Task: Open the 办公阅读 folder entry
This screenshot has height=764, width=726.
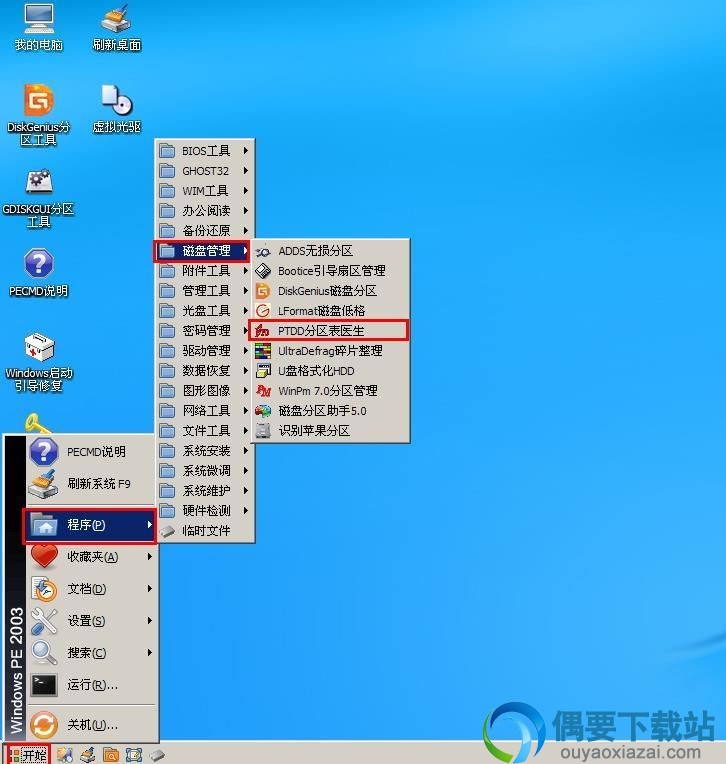Action: 205,210
